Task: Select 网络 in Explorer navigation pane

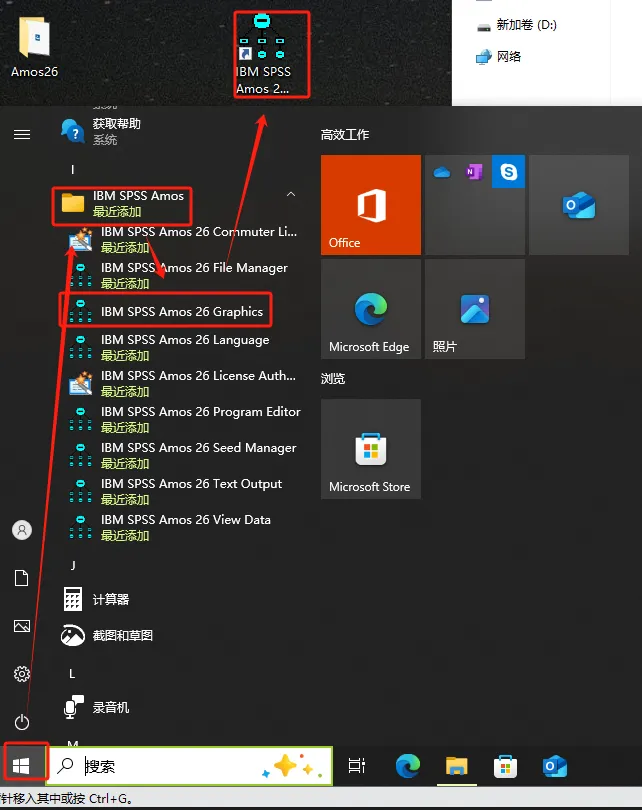Action: (x=498, y=56)
